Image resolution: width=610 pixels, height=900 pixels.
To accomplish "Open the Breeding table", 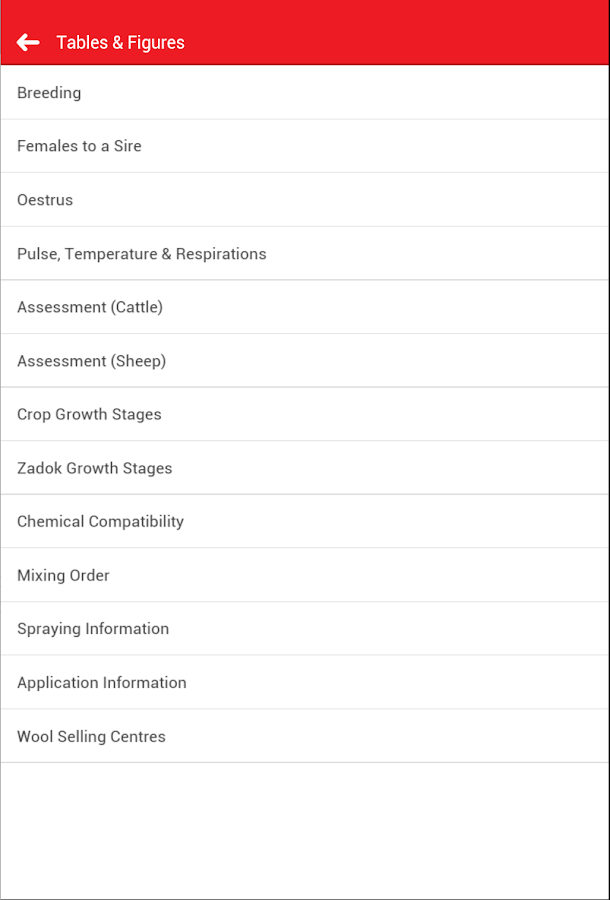I will pyautogui.click(x=49, y=93).
